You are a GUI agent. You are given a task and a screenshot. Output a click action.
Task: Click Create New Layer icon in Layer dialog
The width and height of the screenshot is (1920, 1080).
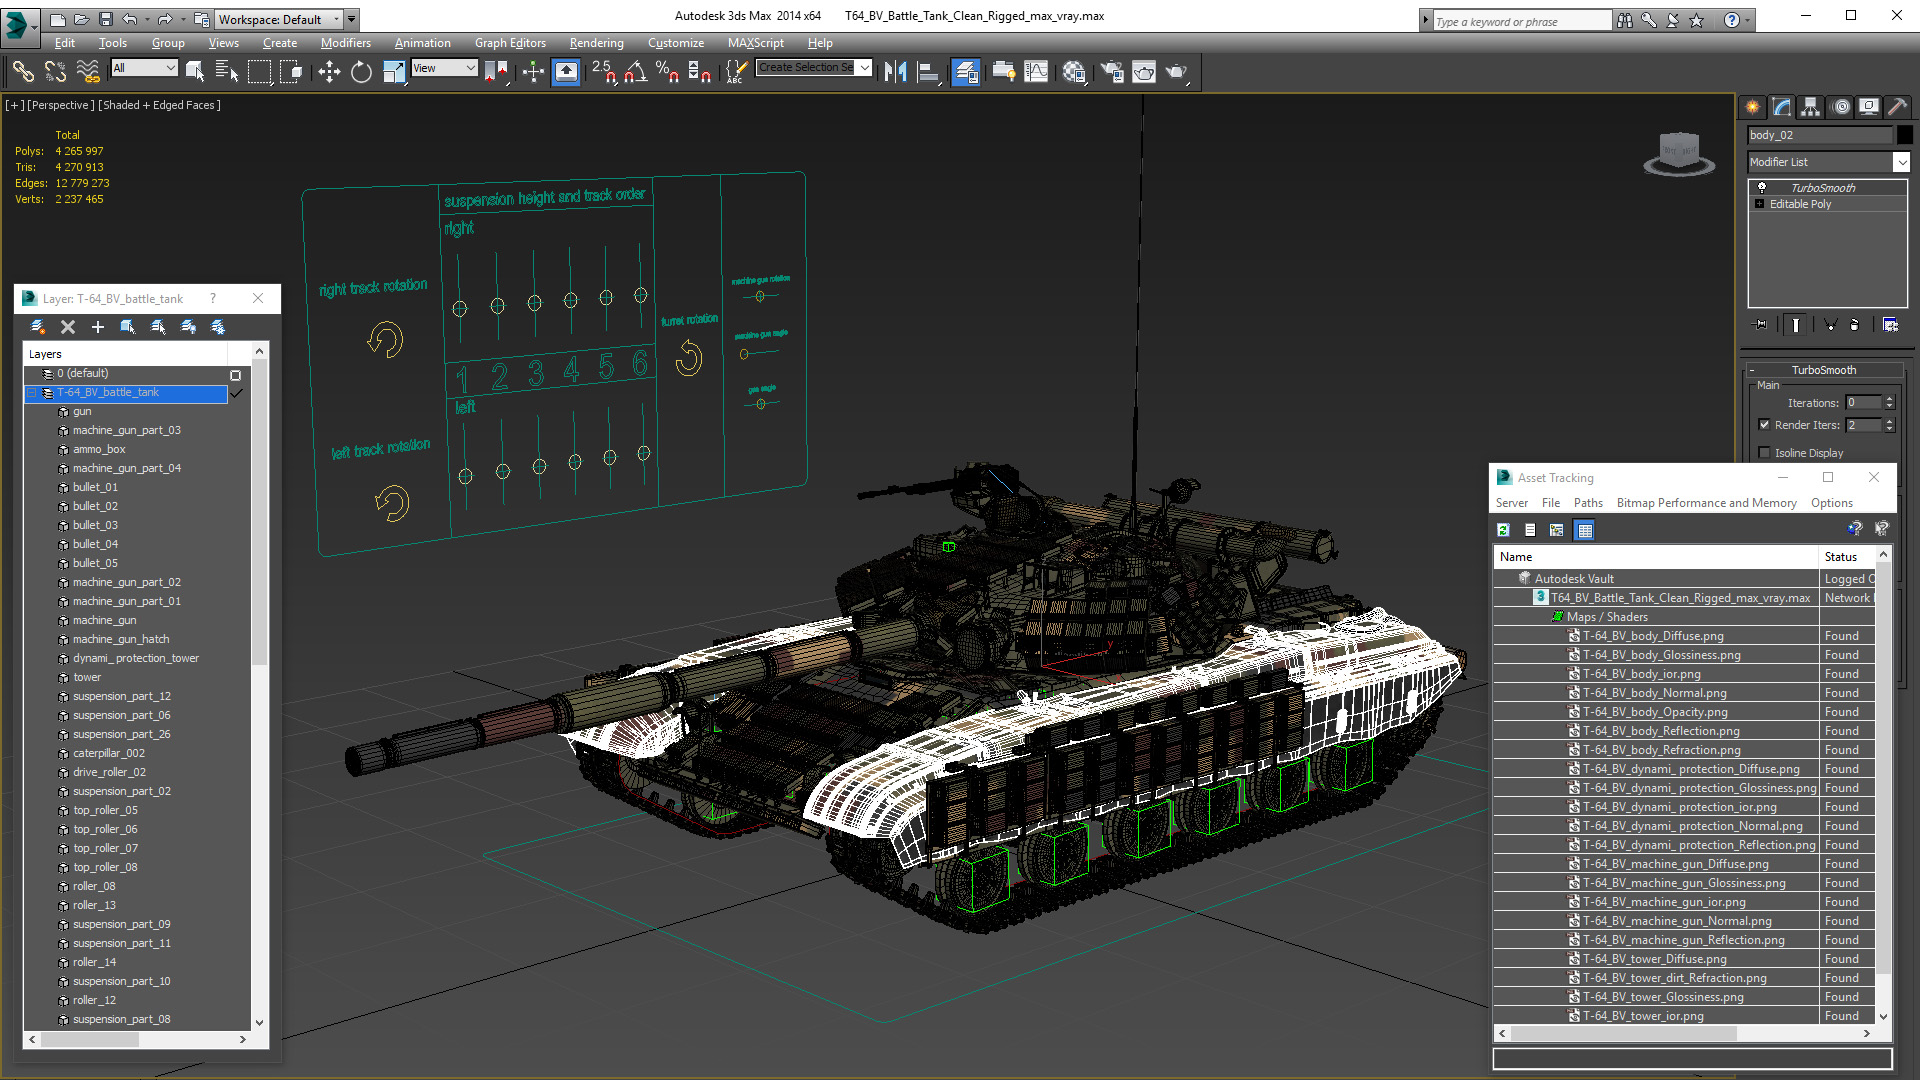pos(37,327)
